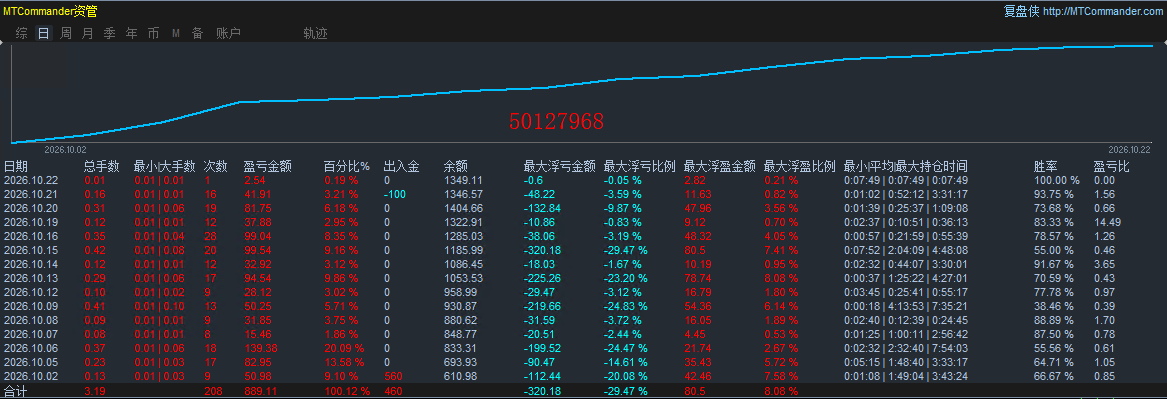
Task: Click the 盈亏金额 column header
Action: 267,166
